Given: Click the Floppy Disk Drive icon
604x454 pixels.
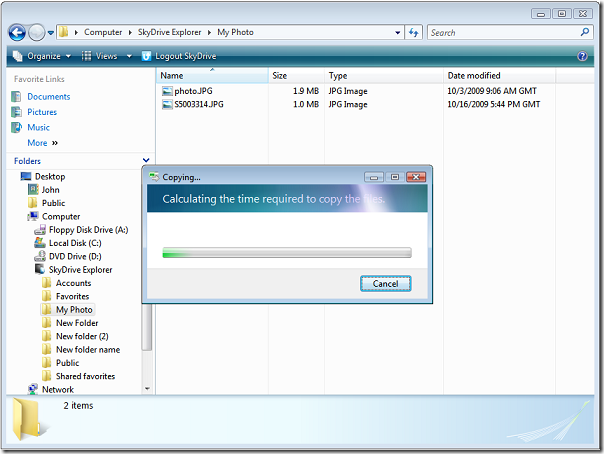Looking at the screenshot, I should (x=40, y=230).
